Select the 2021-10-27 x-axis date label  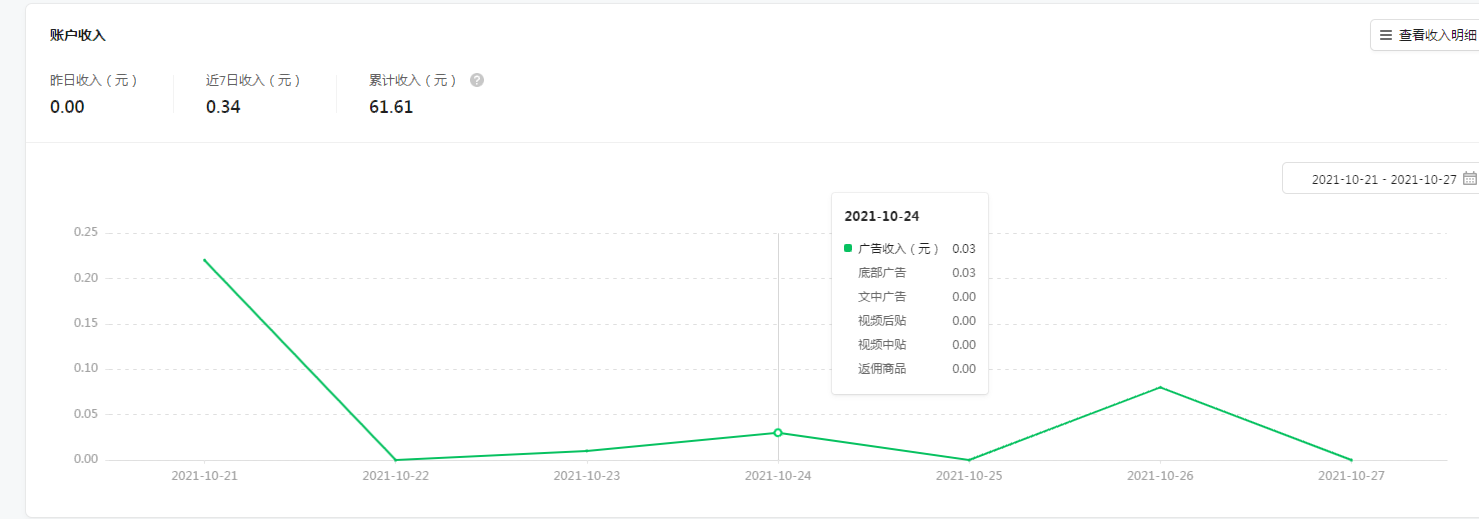[1351, 476]
